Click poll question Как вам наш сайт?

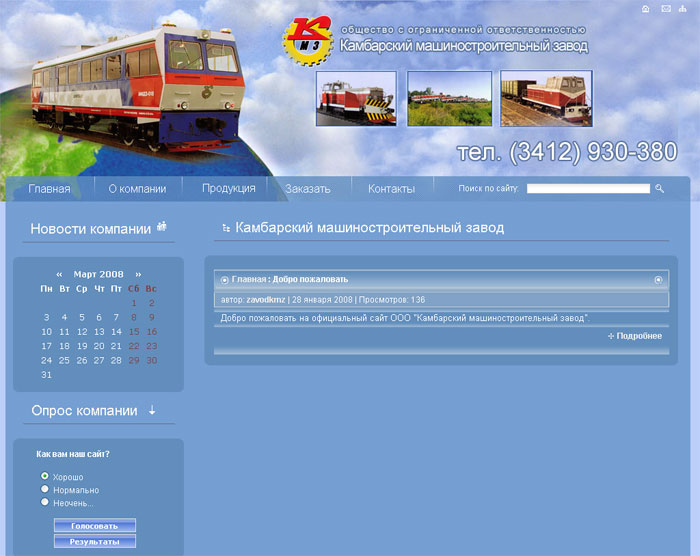73,454
